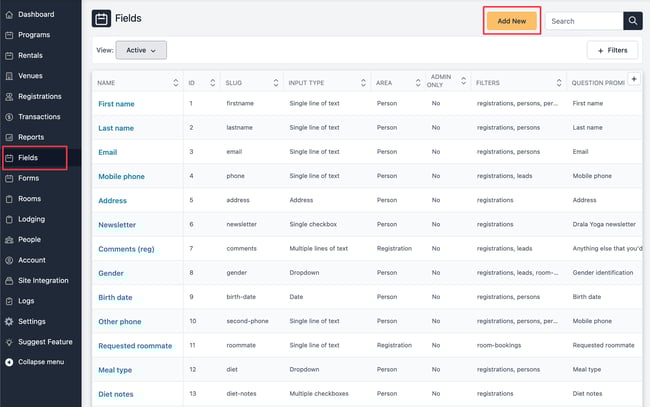Click the Registrations people icon
Screen dimensions: 650x407
[x=9, y=97]
